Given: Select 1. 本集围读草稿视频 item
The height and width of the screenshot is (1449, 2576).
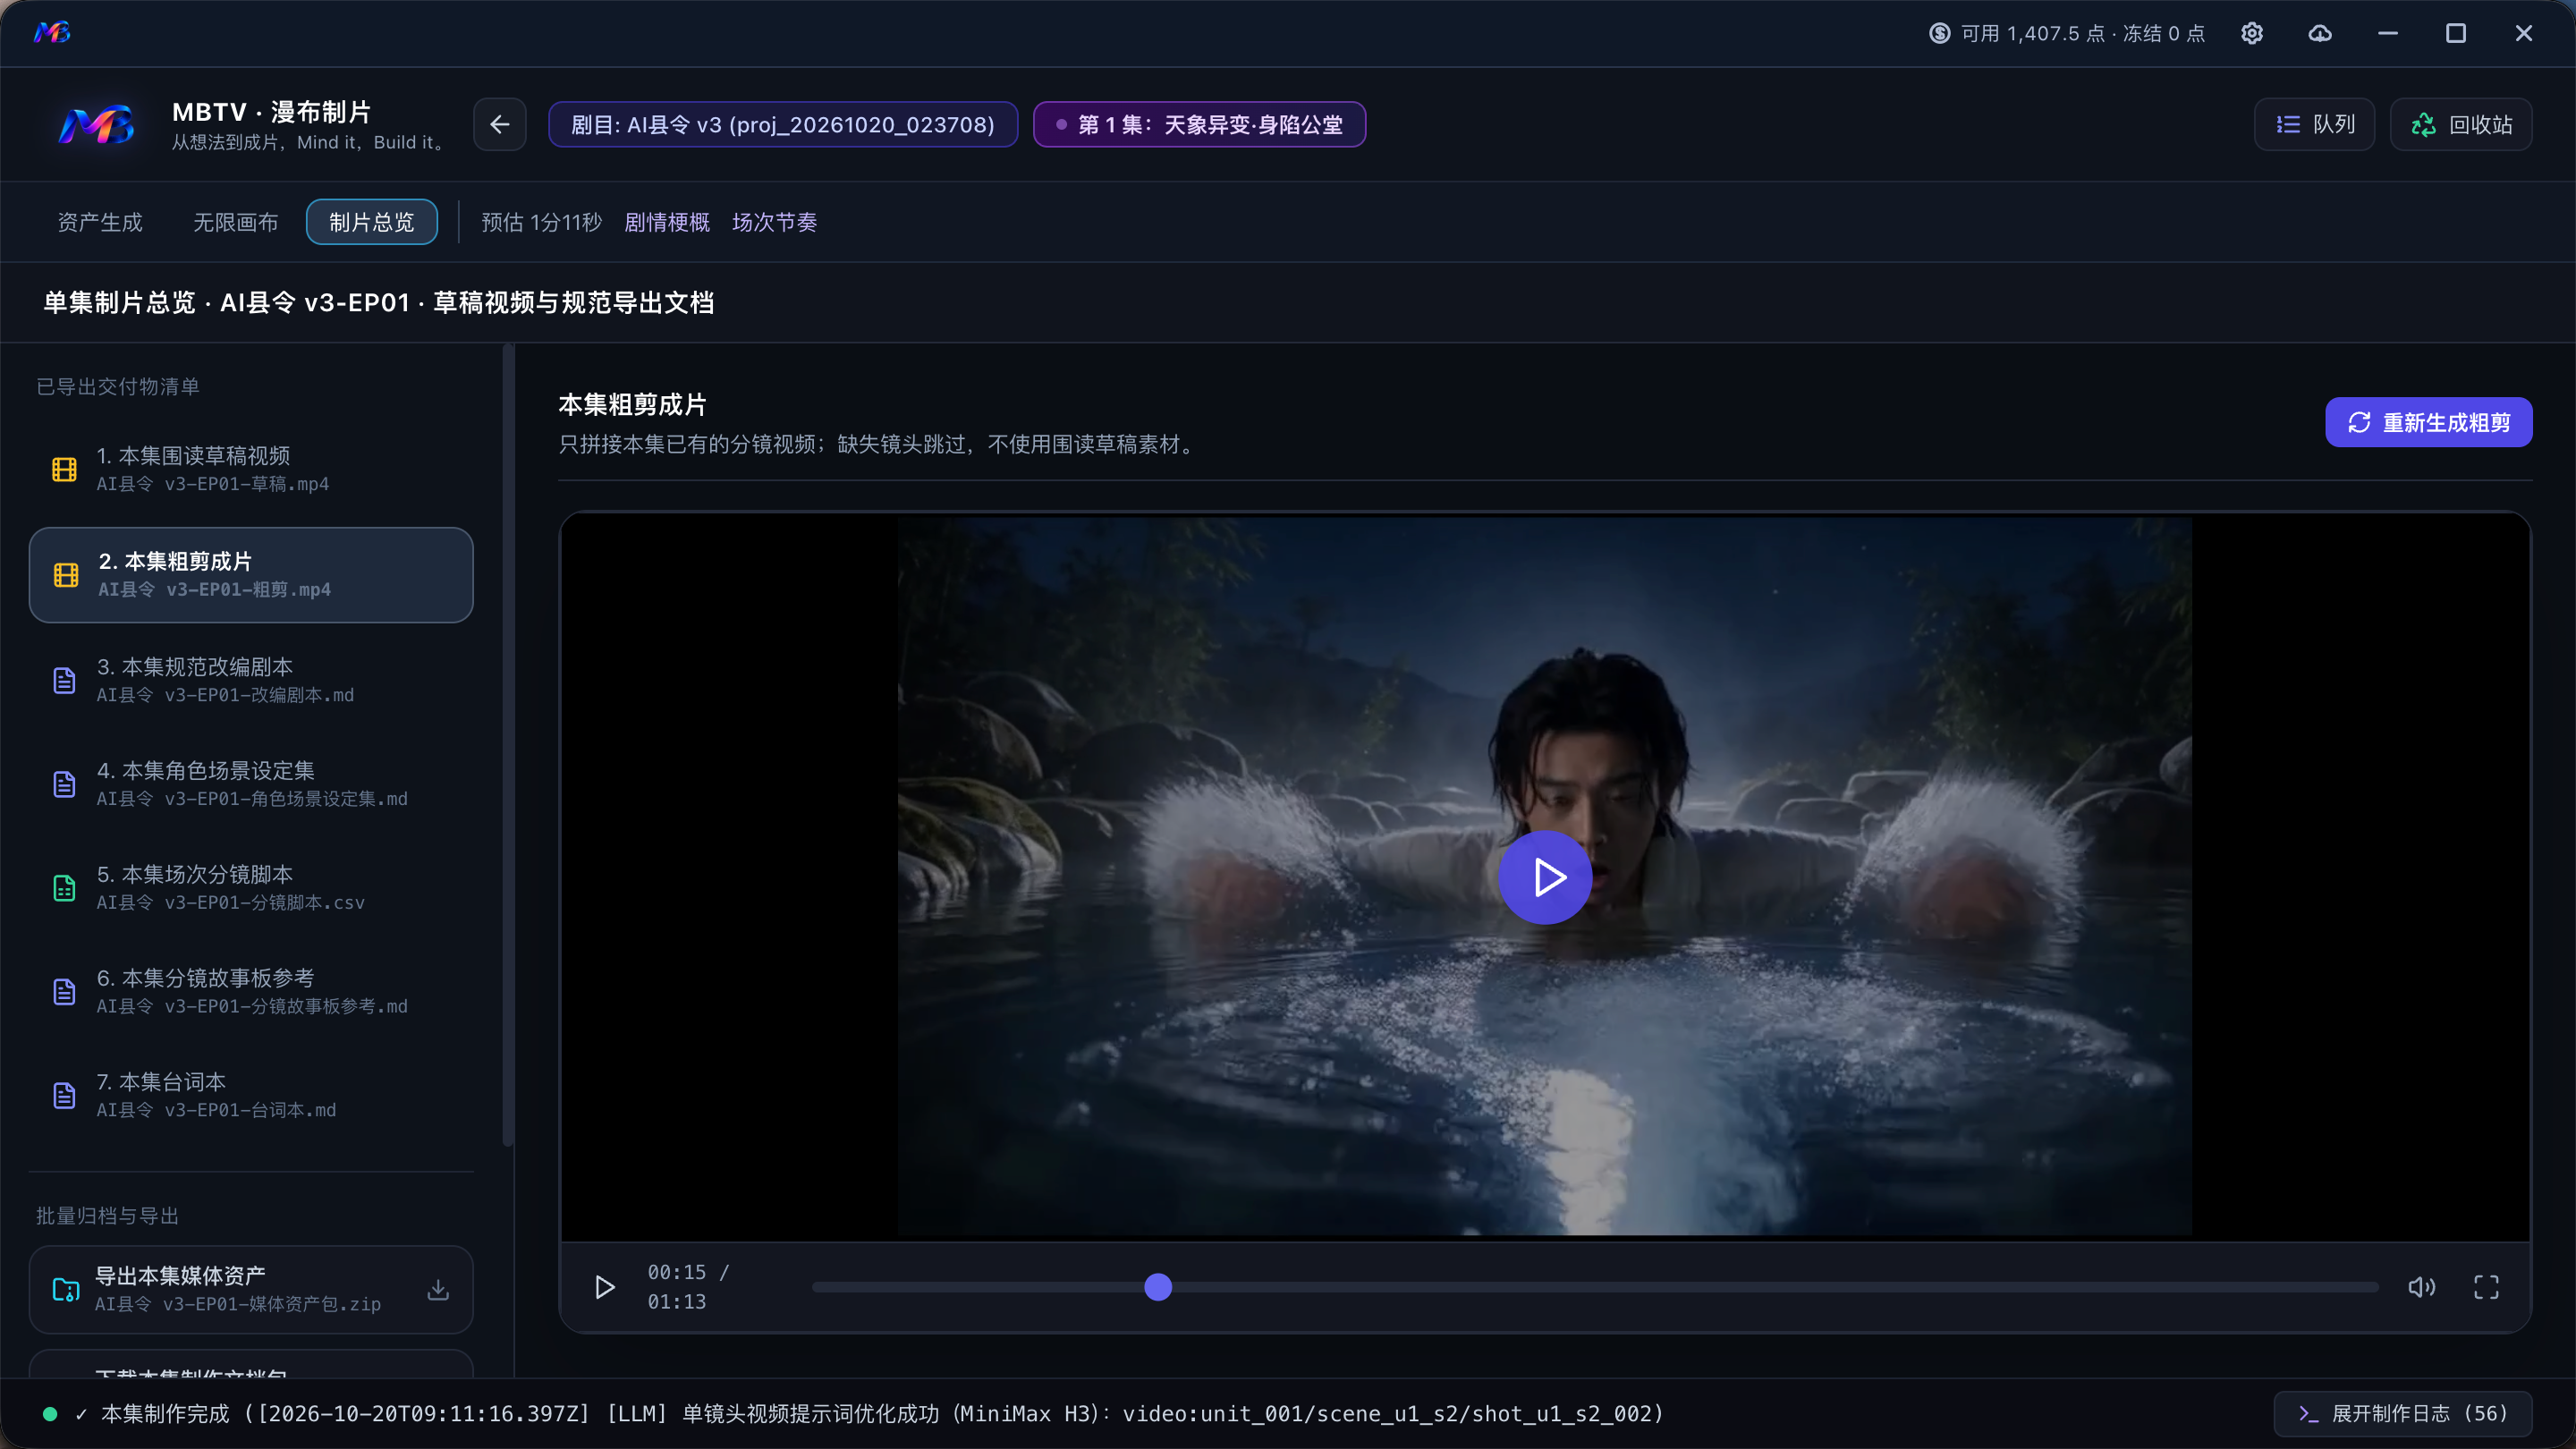Looking at the screenshot, I should coord(251,469).
